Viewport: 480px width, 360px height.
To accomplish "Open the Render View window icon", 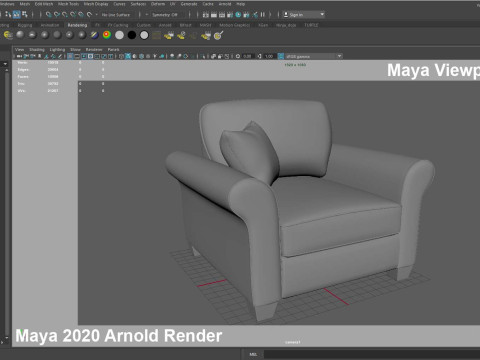I will pos(206,15).
